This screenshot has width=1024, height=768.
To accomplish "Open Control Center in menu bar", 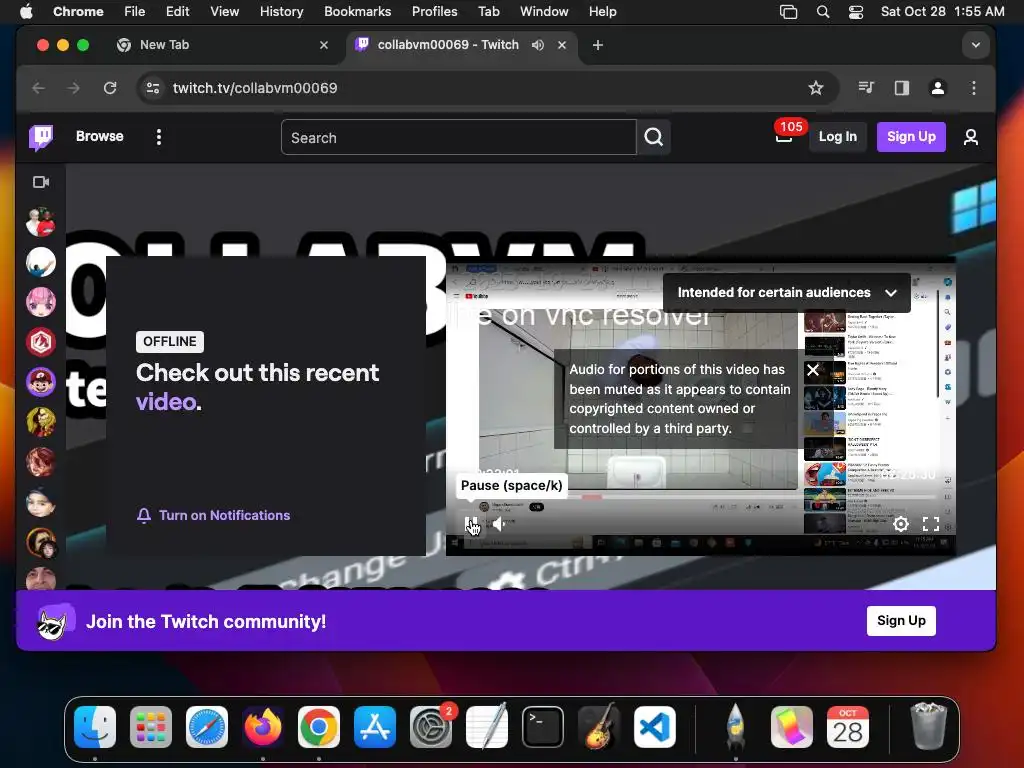I will 856,11.
